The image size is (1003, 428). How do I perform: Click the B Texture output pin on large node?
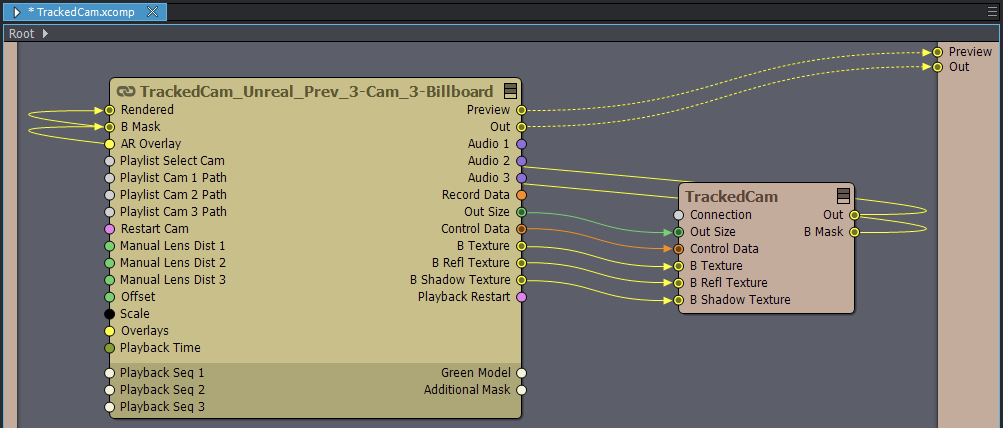point(521,246)
